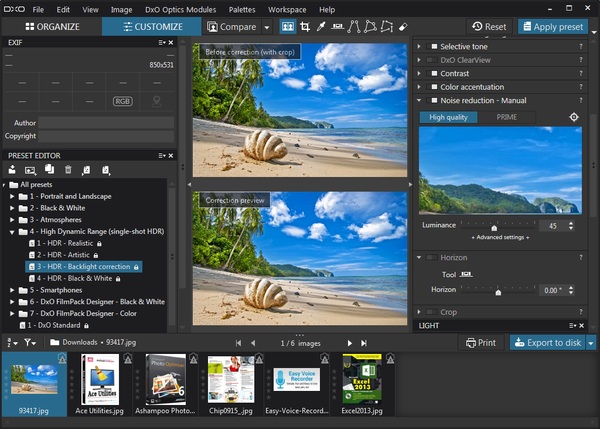Toggle the Selective tone correction
The width and height of the screenshot is (600, 429).
tap(434, 46)
